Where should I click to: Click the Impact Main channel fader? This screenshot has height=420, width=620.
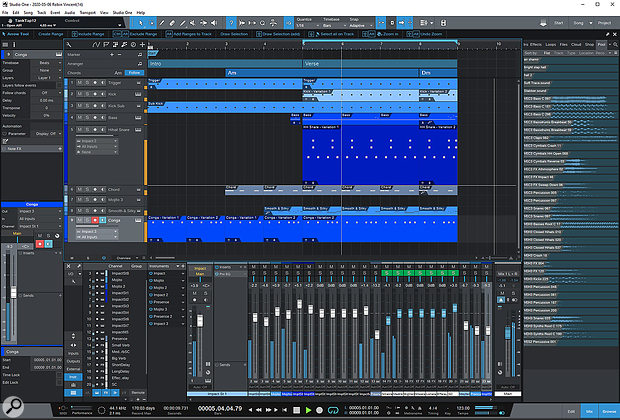pyautogui.click(x=200, y=320)
